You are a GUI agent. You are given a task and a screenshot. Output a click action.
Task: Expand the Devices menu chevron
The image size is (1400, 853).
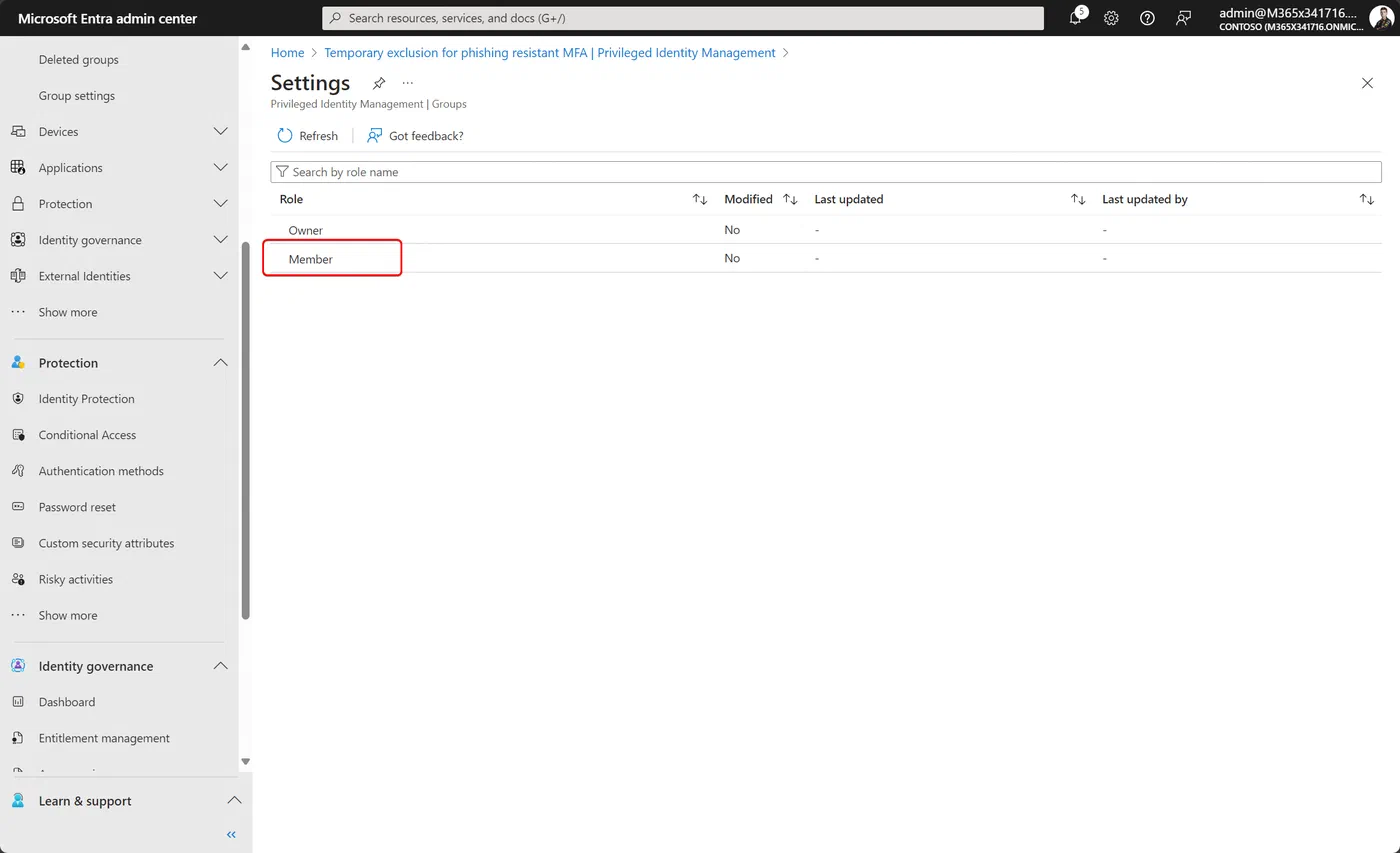click(221, 132)
